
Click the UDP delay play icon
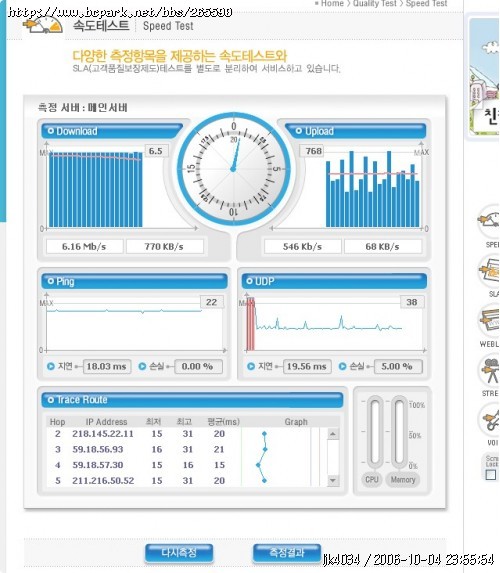(x=251, y=366)
